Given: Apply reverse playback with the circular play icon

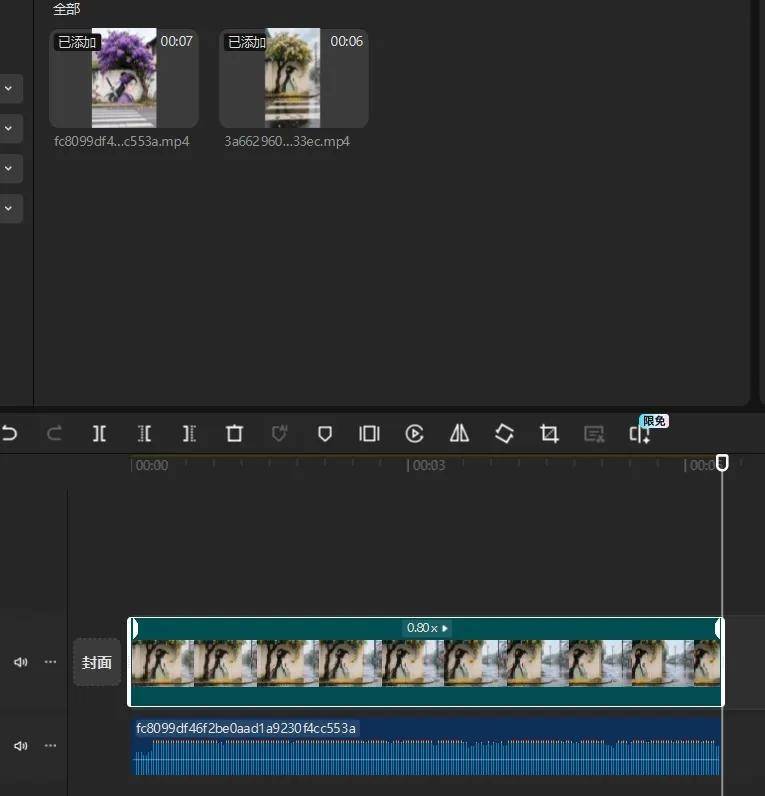Looking at the screenshot, I should [414, 433].
